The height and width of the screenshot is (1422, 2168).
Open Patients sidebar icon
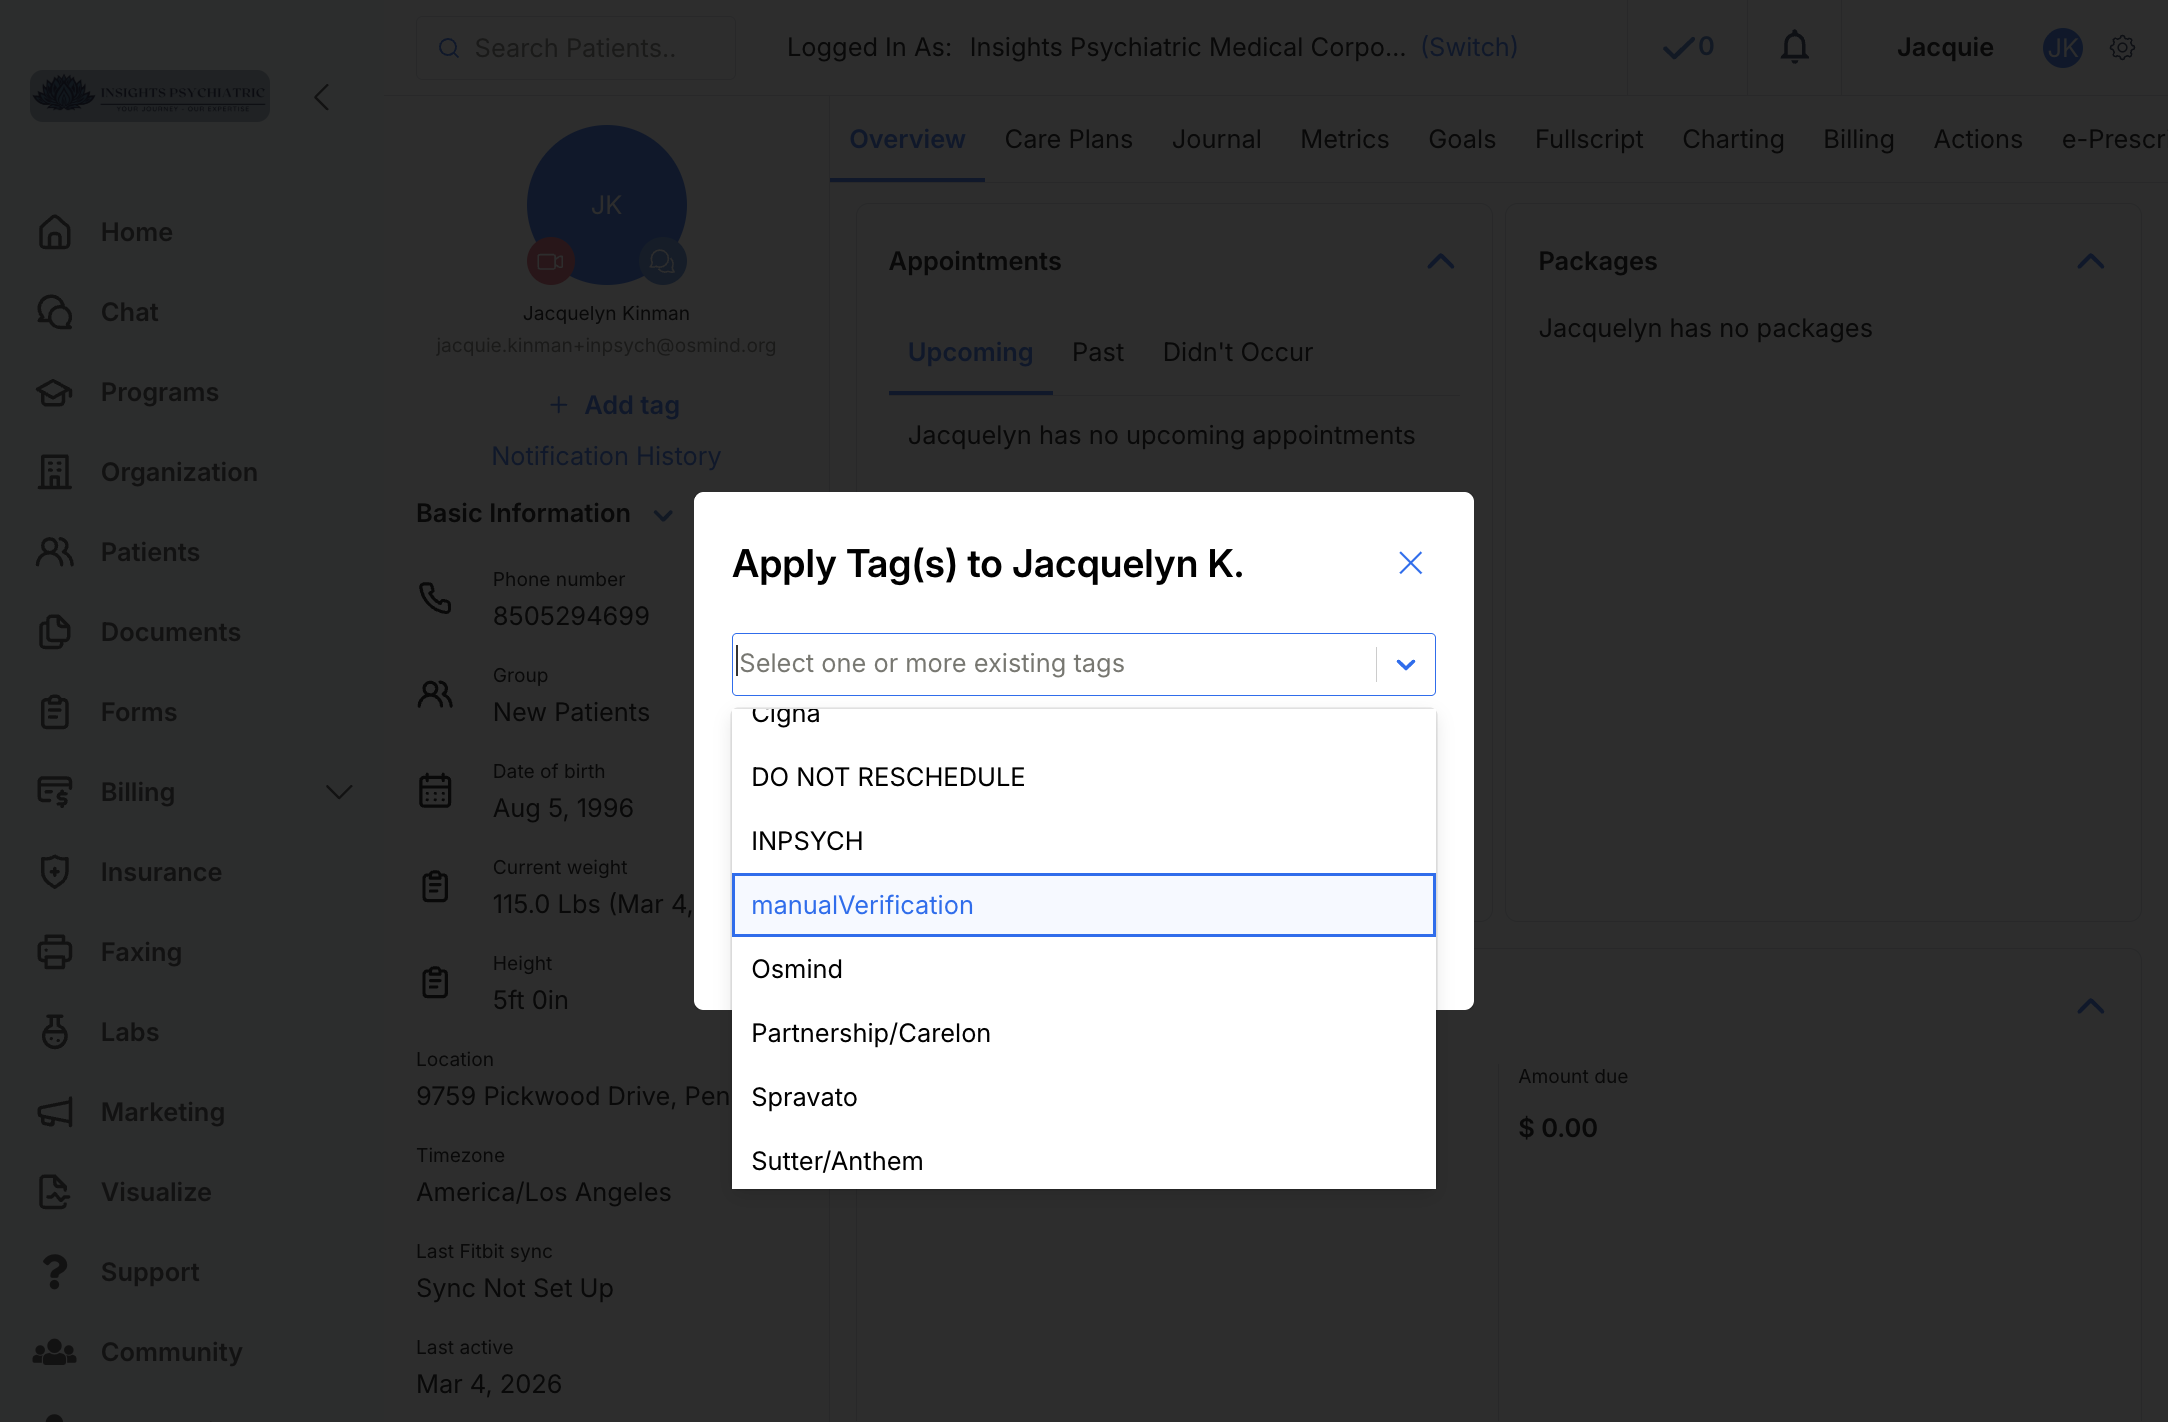[x=55, y=552]
